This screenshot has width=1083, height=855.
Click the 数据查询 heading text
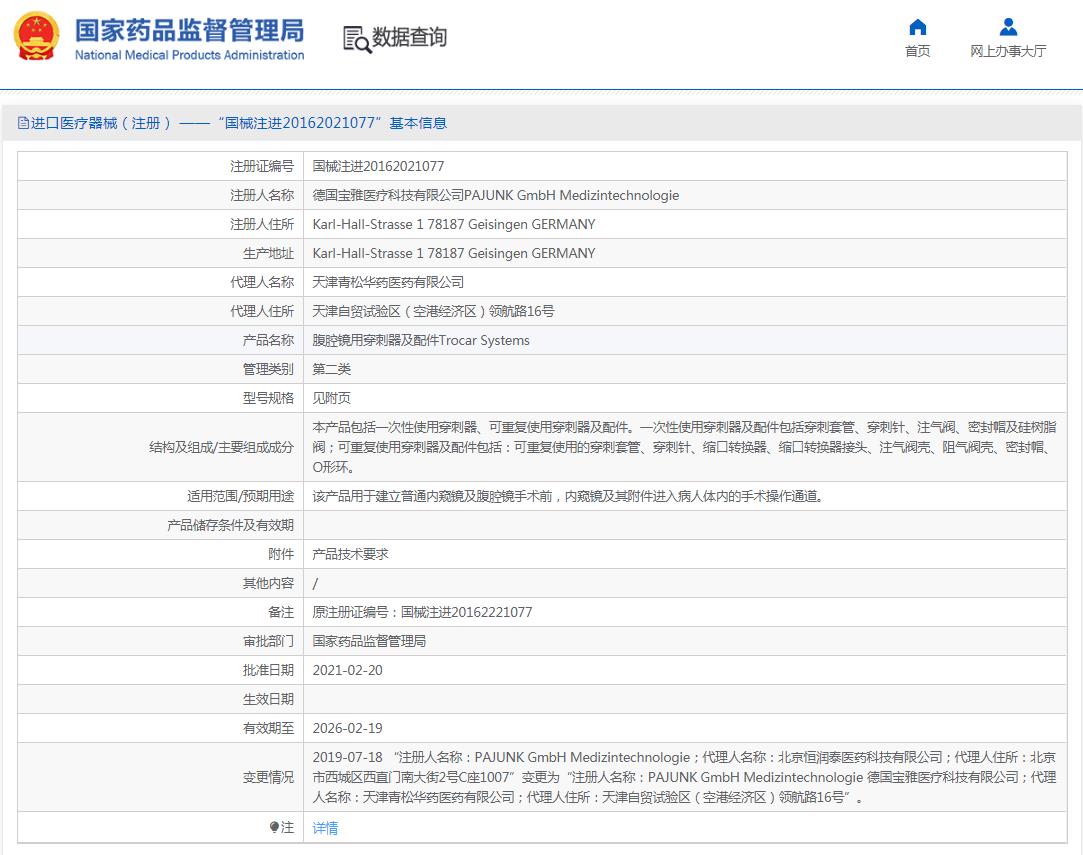tap(409, 37)
